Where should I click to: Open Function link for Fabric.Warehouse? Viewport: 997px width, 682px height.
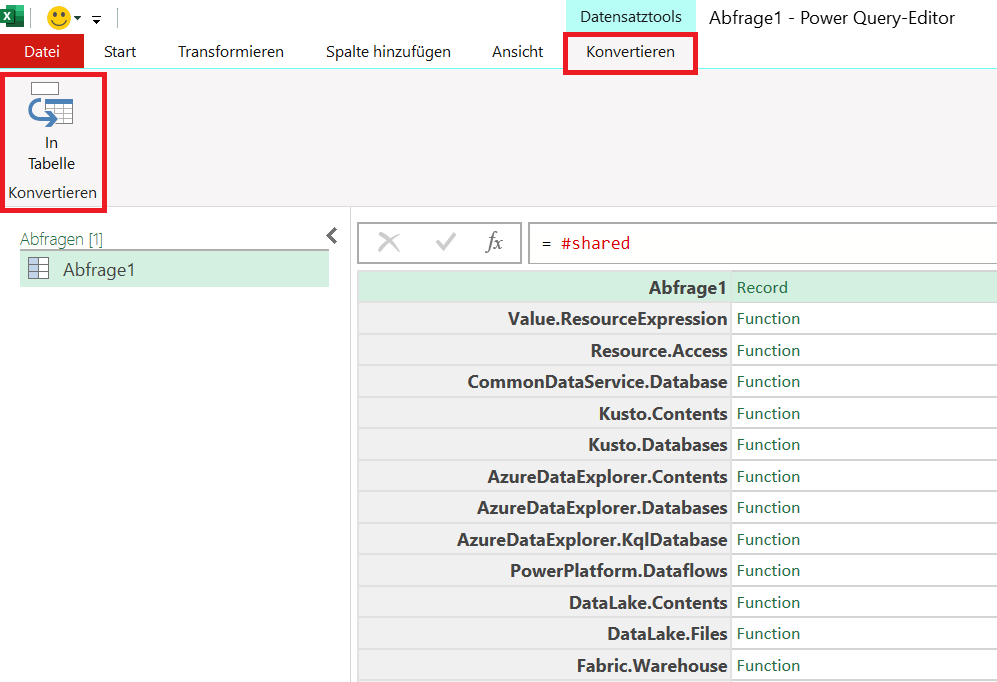coord(768,665)
